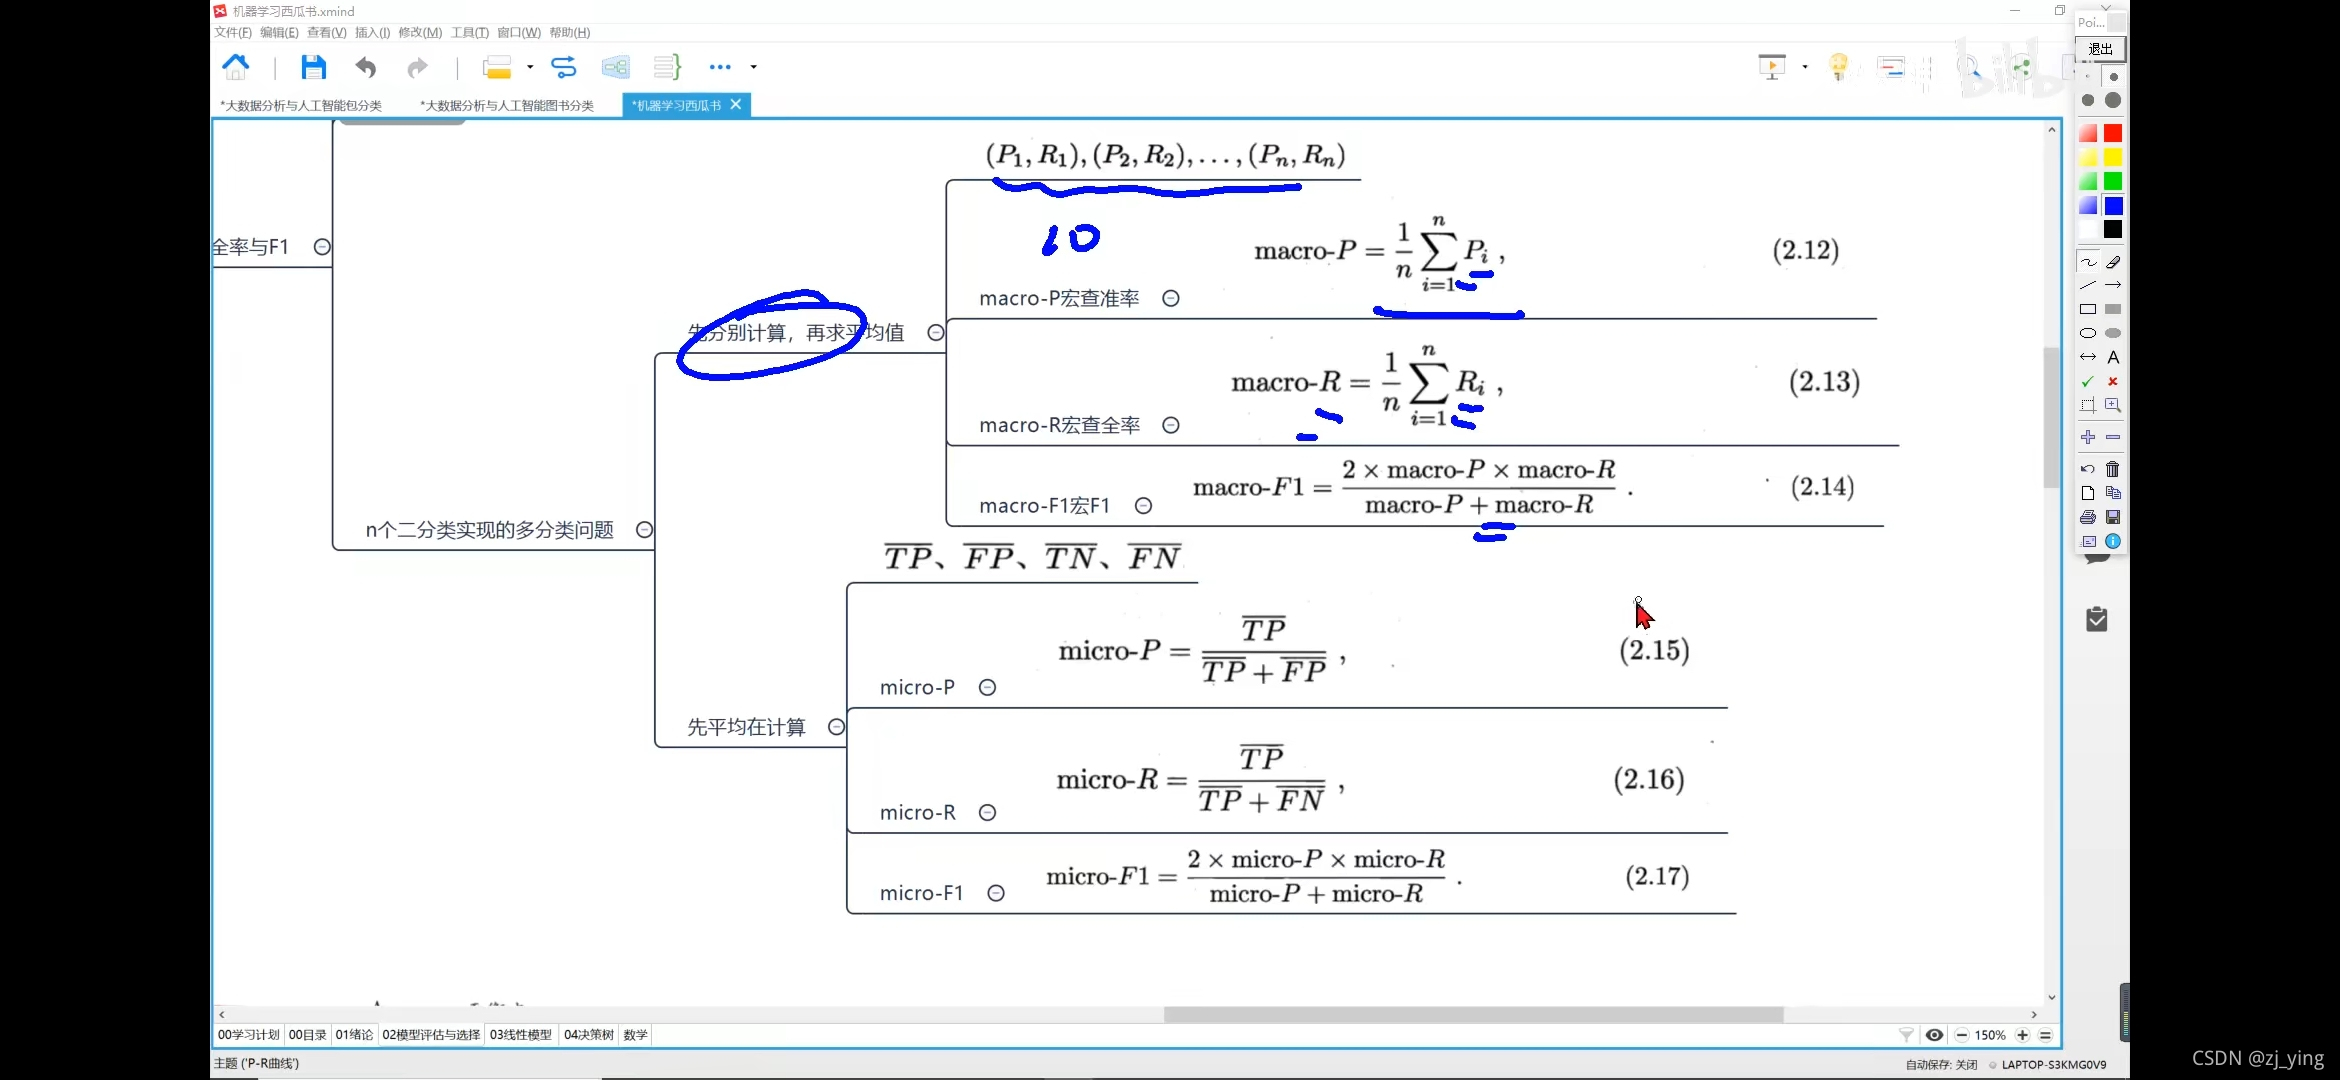Pick the solid green color swatch
The height and width of the screenshot is (1080, 2340).
[2113, 181]
